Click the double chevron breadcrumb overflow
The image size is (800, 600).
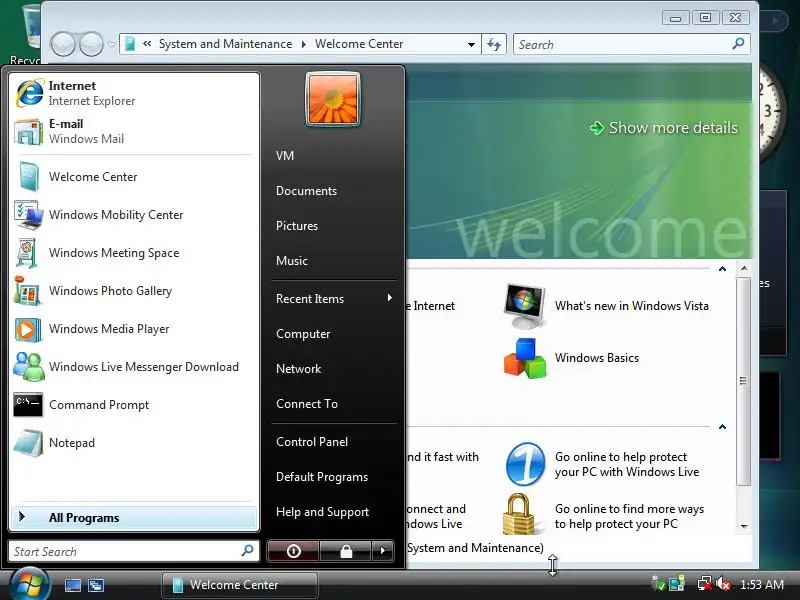147,44
